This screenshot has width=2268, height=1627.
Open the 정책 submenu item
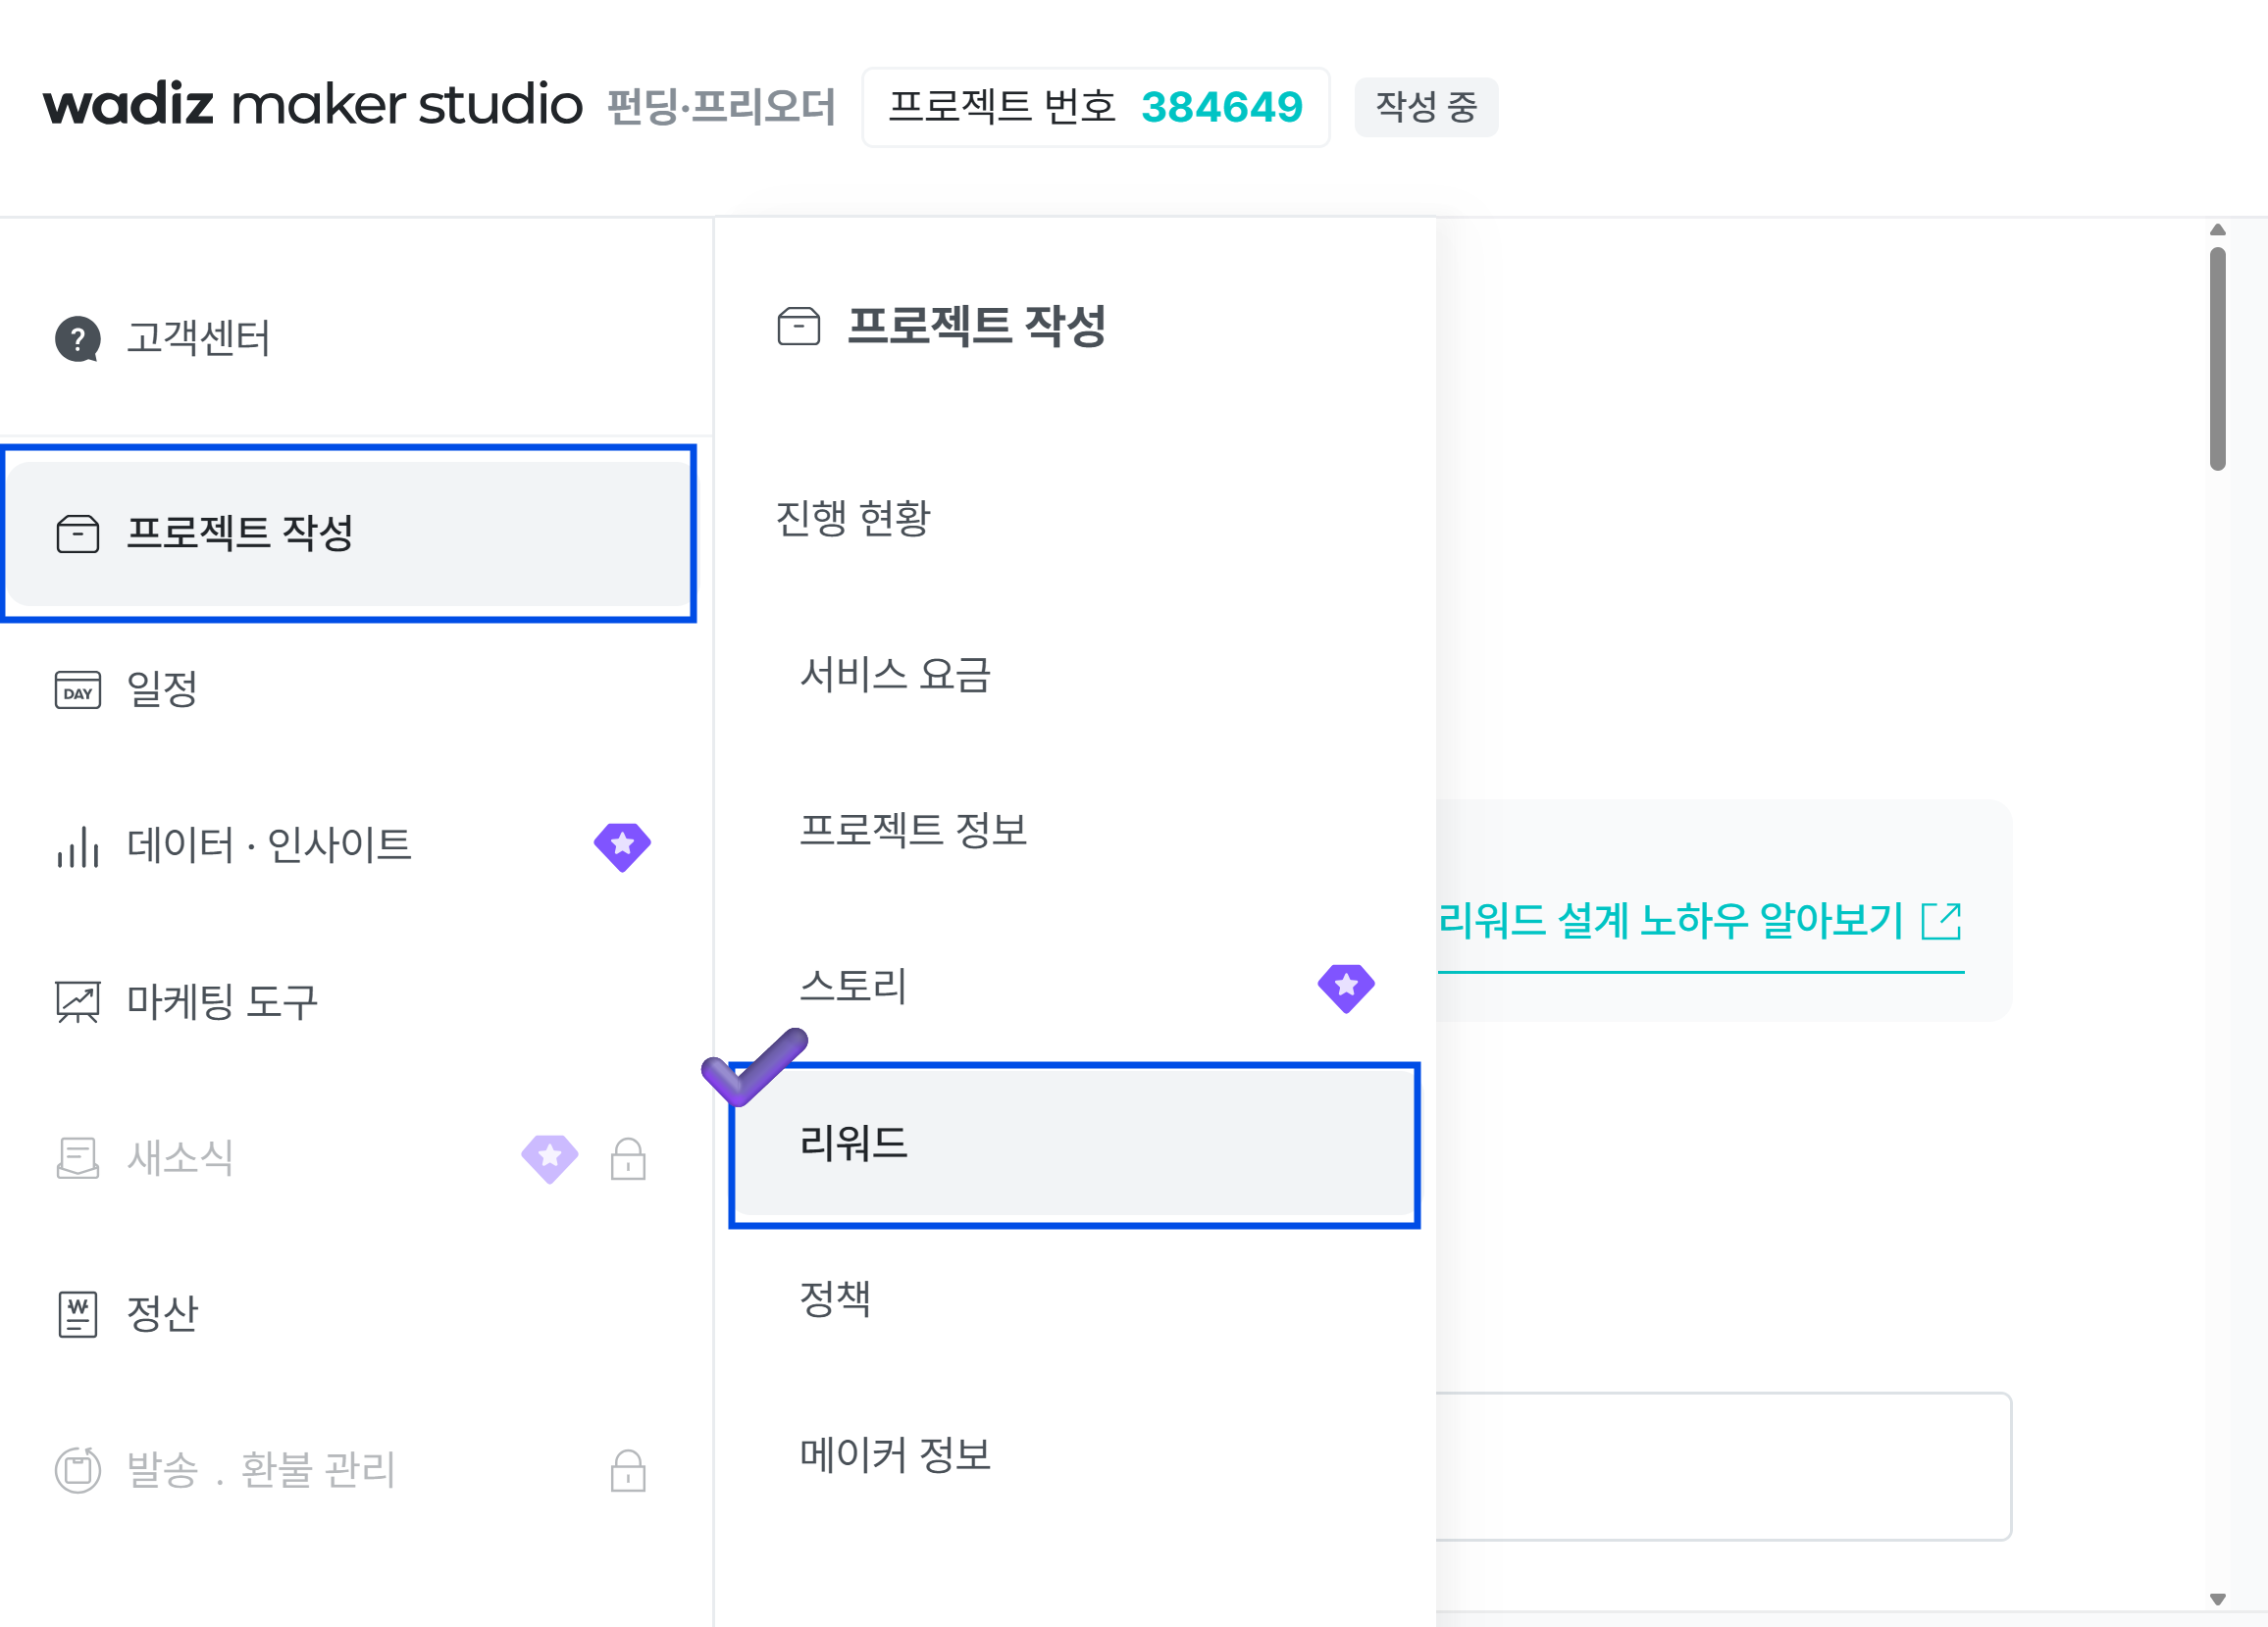click(835, 1300)
